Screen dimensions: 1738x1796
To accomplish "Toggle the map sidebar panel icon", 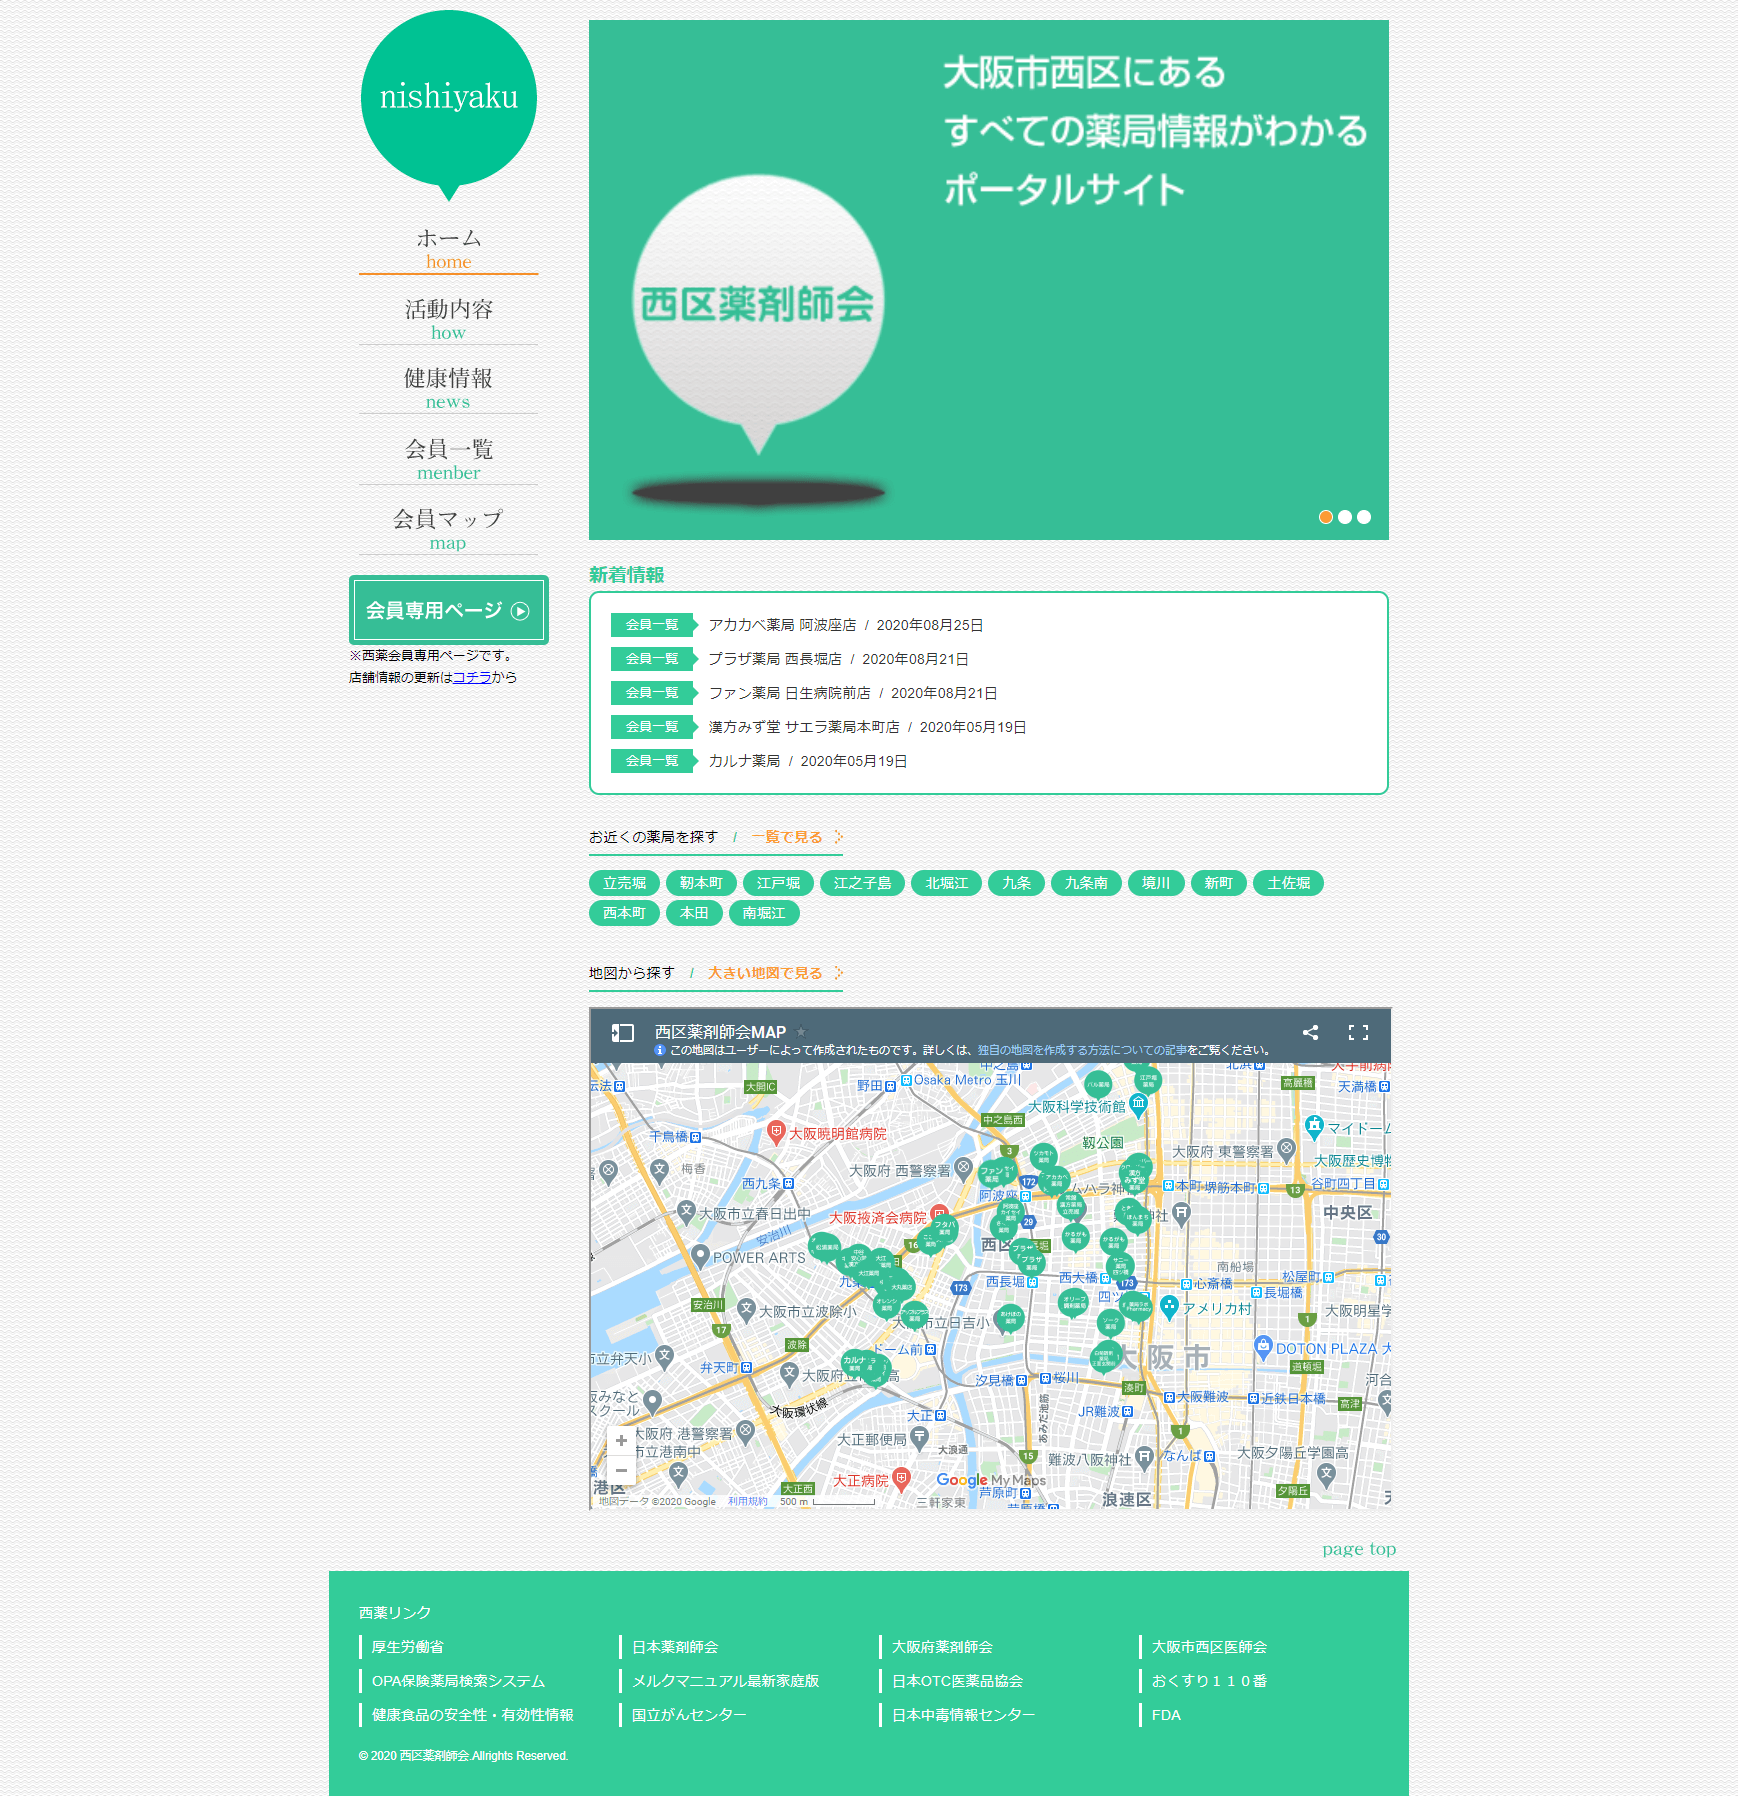I will point(623,1033).
